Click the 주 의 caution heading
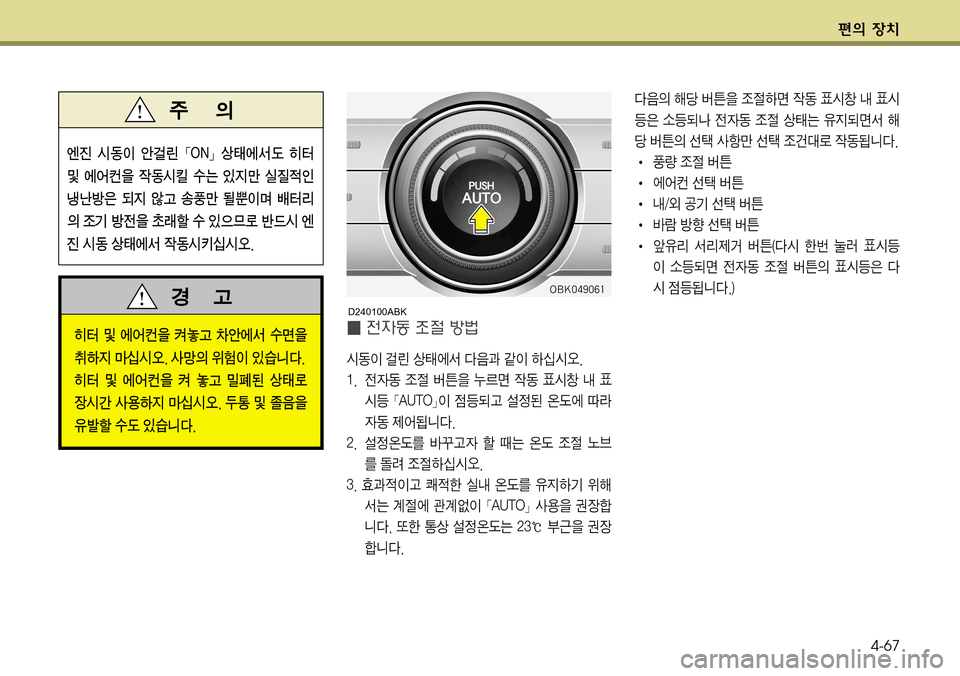The height and width of the screenshot is (676, 960). pyautogui.click(x=201, y=110)
